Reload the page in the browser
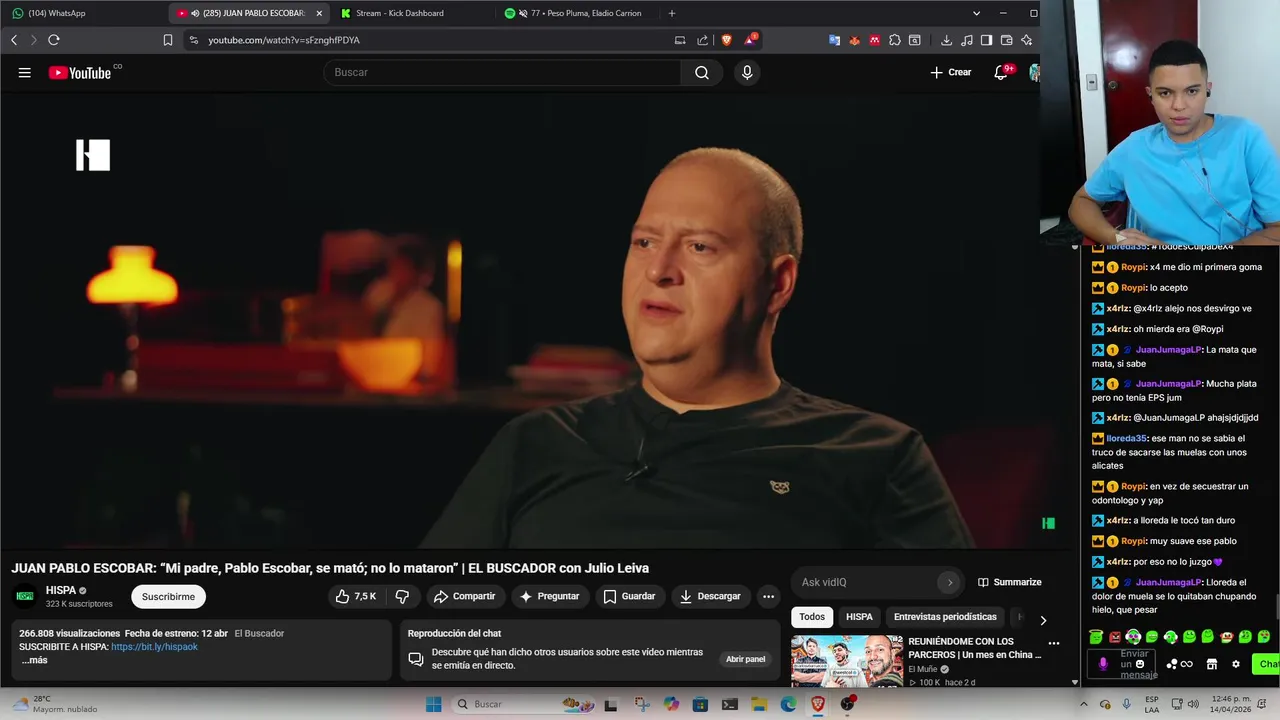Viewport: 1280px width, 720px height. [54, 40]
